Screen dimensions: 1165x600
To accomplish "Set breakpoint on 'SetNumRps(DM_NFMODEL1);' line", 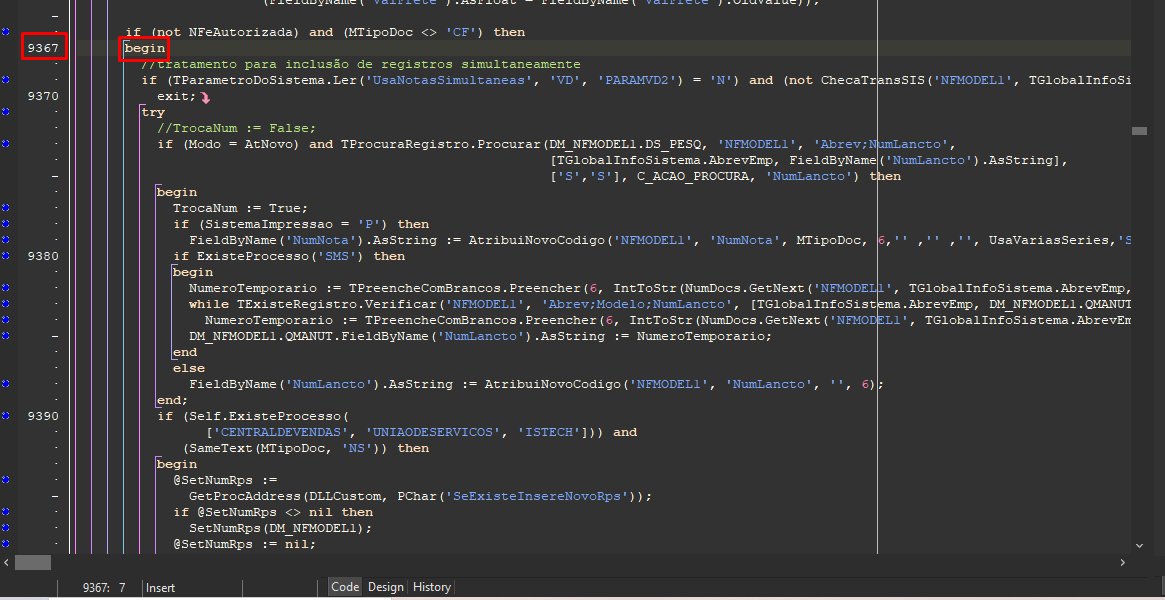I will click(x=6, y=528).
